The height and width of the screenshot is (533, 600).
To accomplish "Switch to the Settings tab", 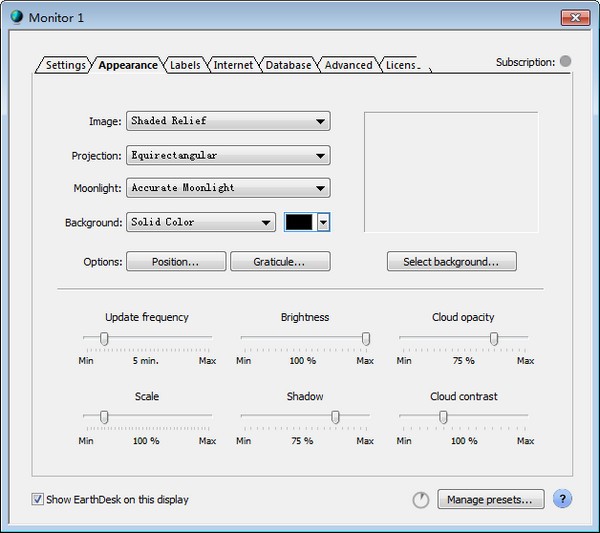I will click(x=65, y=65).
